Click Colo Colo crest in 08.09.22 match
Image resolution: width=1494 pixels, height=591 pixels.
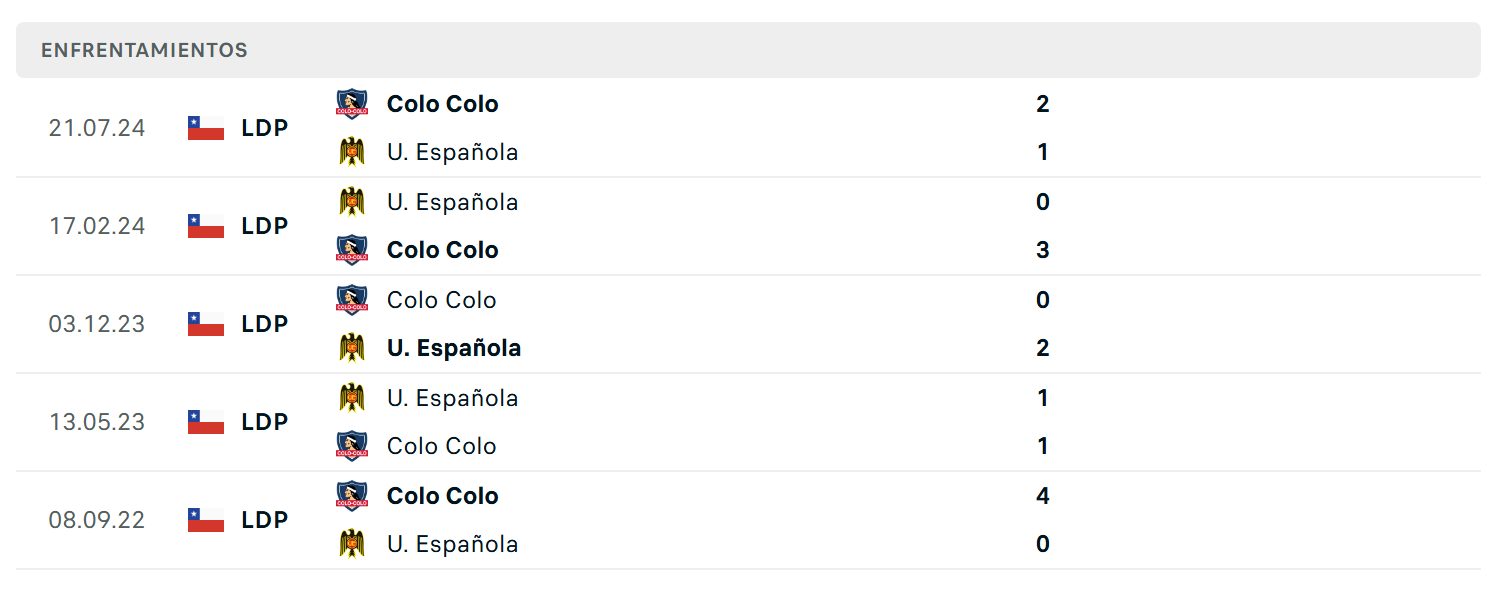point(352,496)
